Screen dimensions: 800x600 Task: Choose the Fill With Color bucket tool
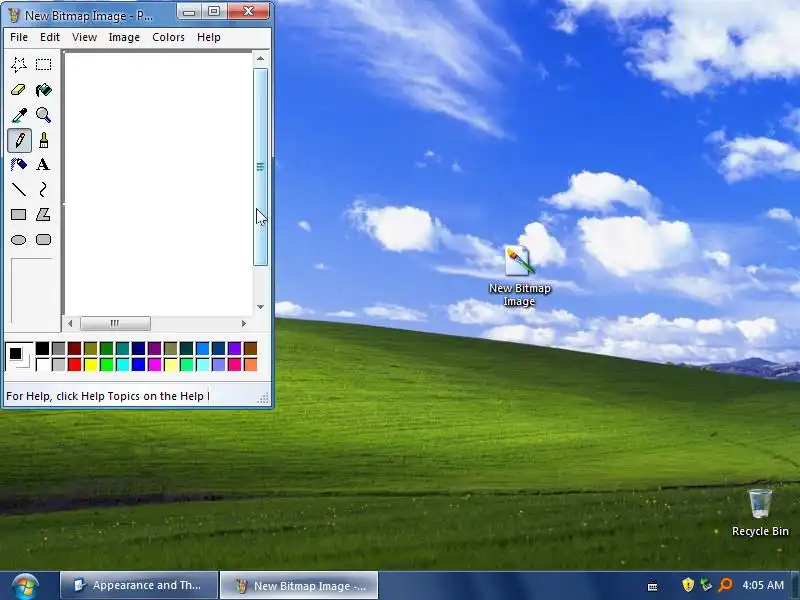[x=43, y=90]
